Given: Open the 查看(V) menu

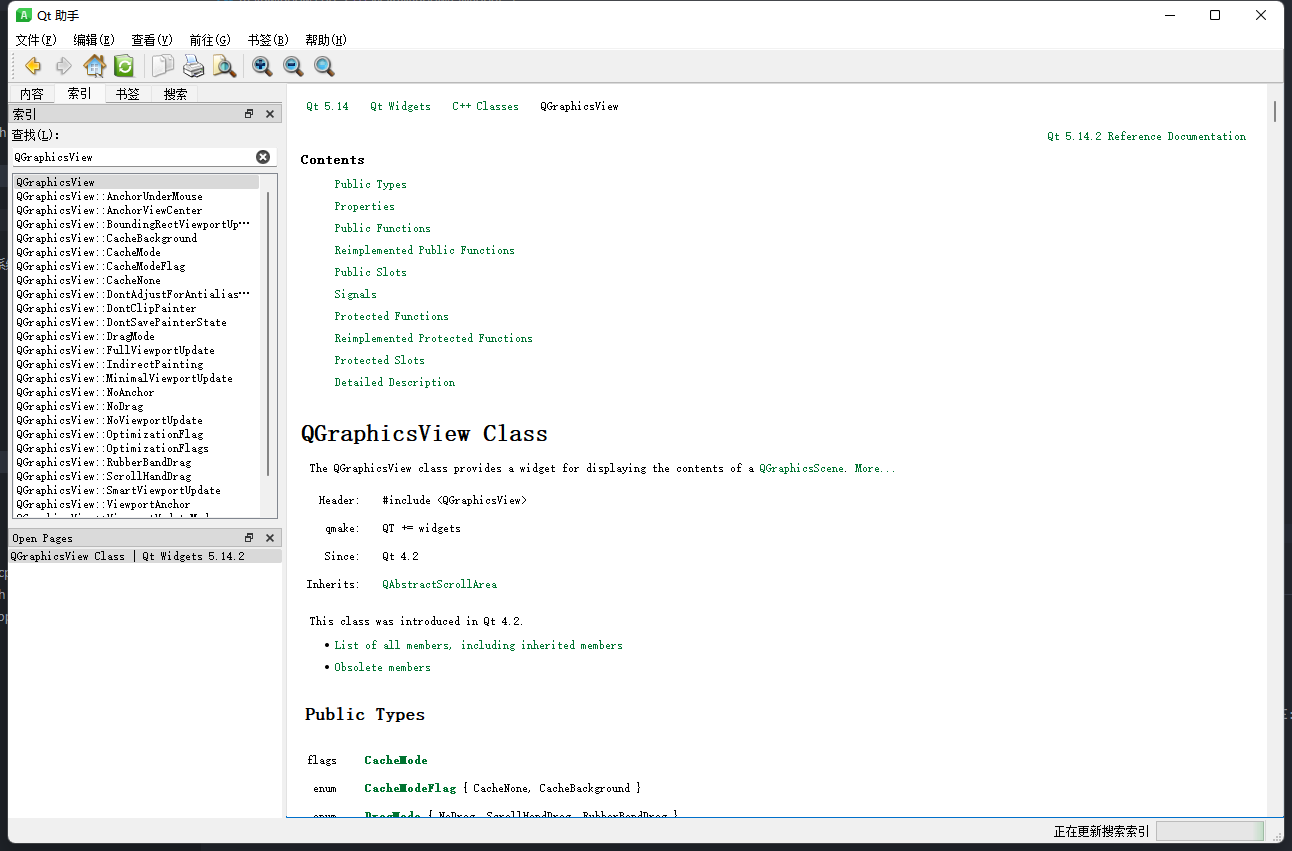Looking at the screenshot, I should pos(152,40).
